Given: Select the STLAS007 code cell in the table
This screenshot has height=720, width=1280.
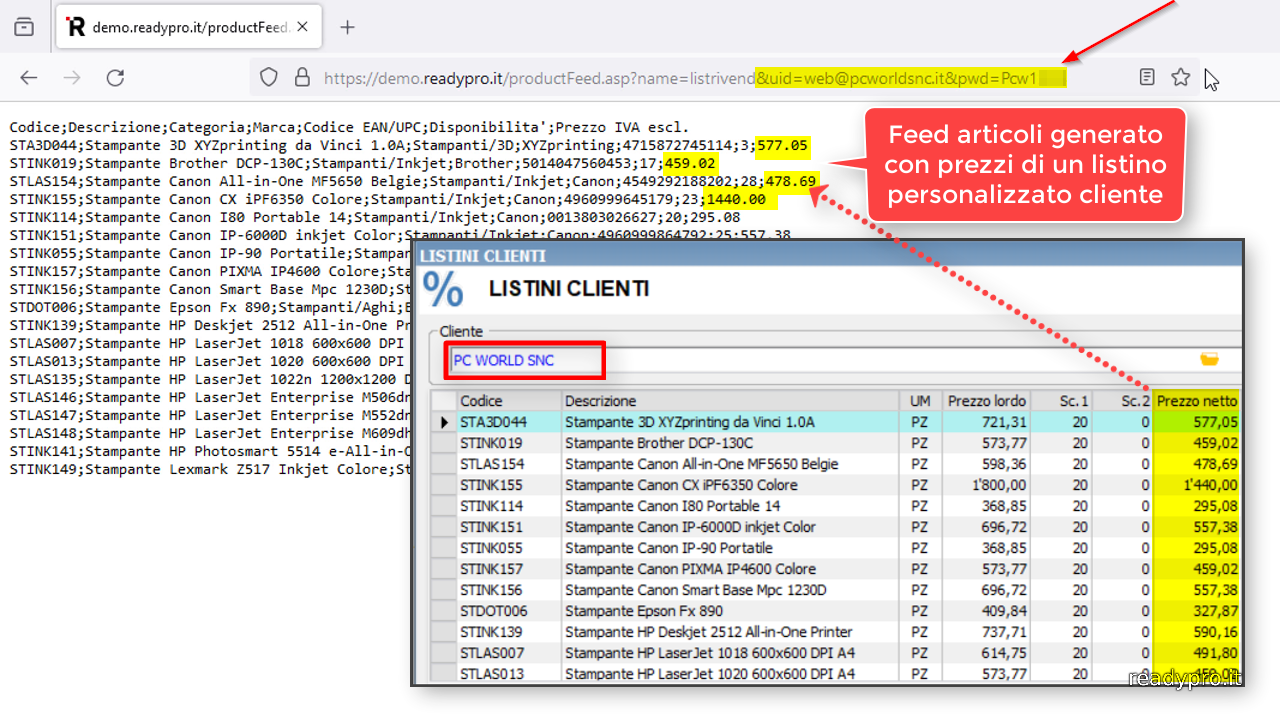Looking at the screenshot, I should pos(509,653).
